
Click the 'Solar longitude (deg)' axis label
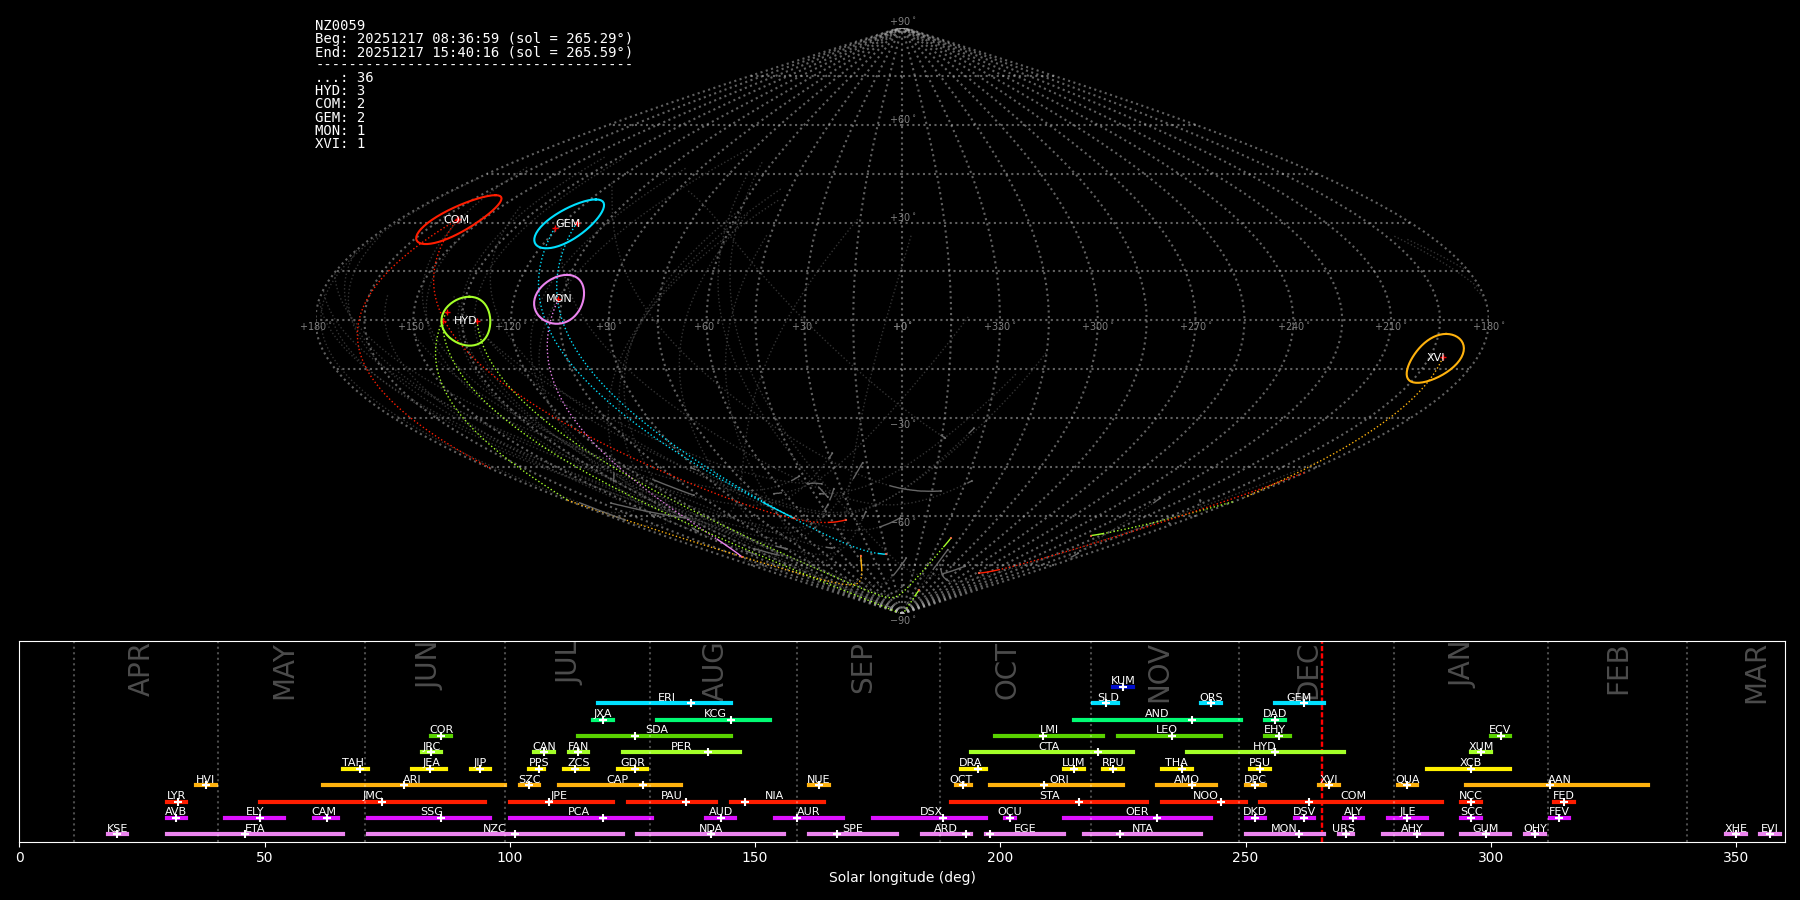point(901,878)
